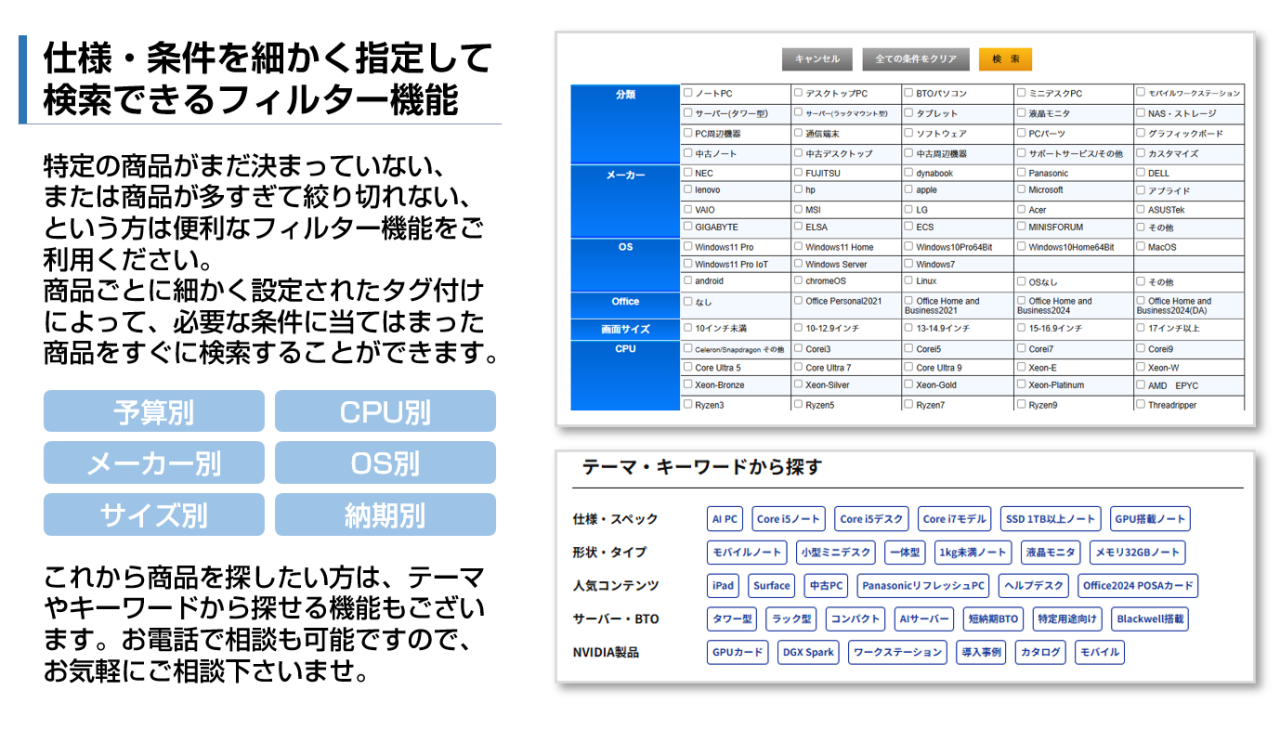
Task: Check the 17インチ以上 screen size option
Action: [x=1141, y=328]
